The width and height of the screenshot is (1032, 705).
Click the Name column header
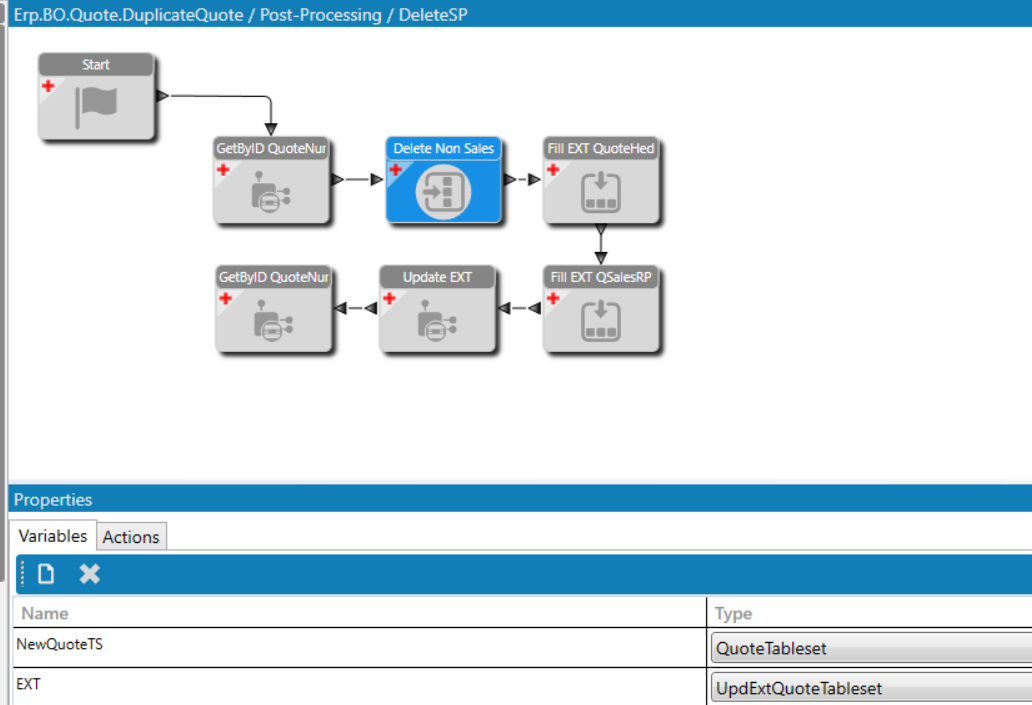point(359,613)
